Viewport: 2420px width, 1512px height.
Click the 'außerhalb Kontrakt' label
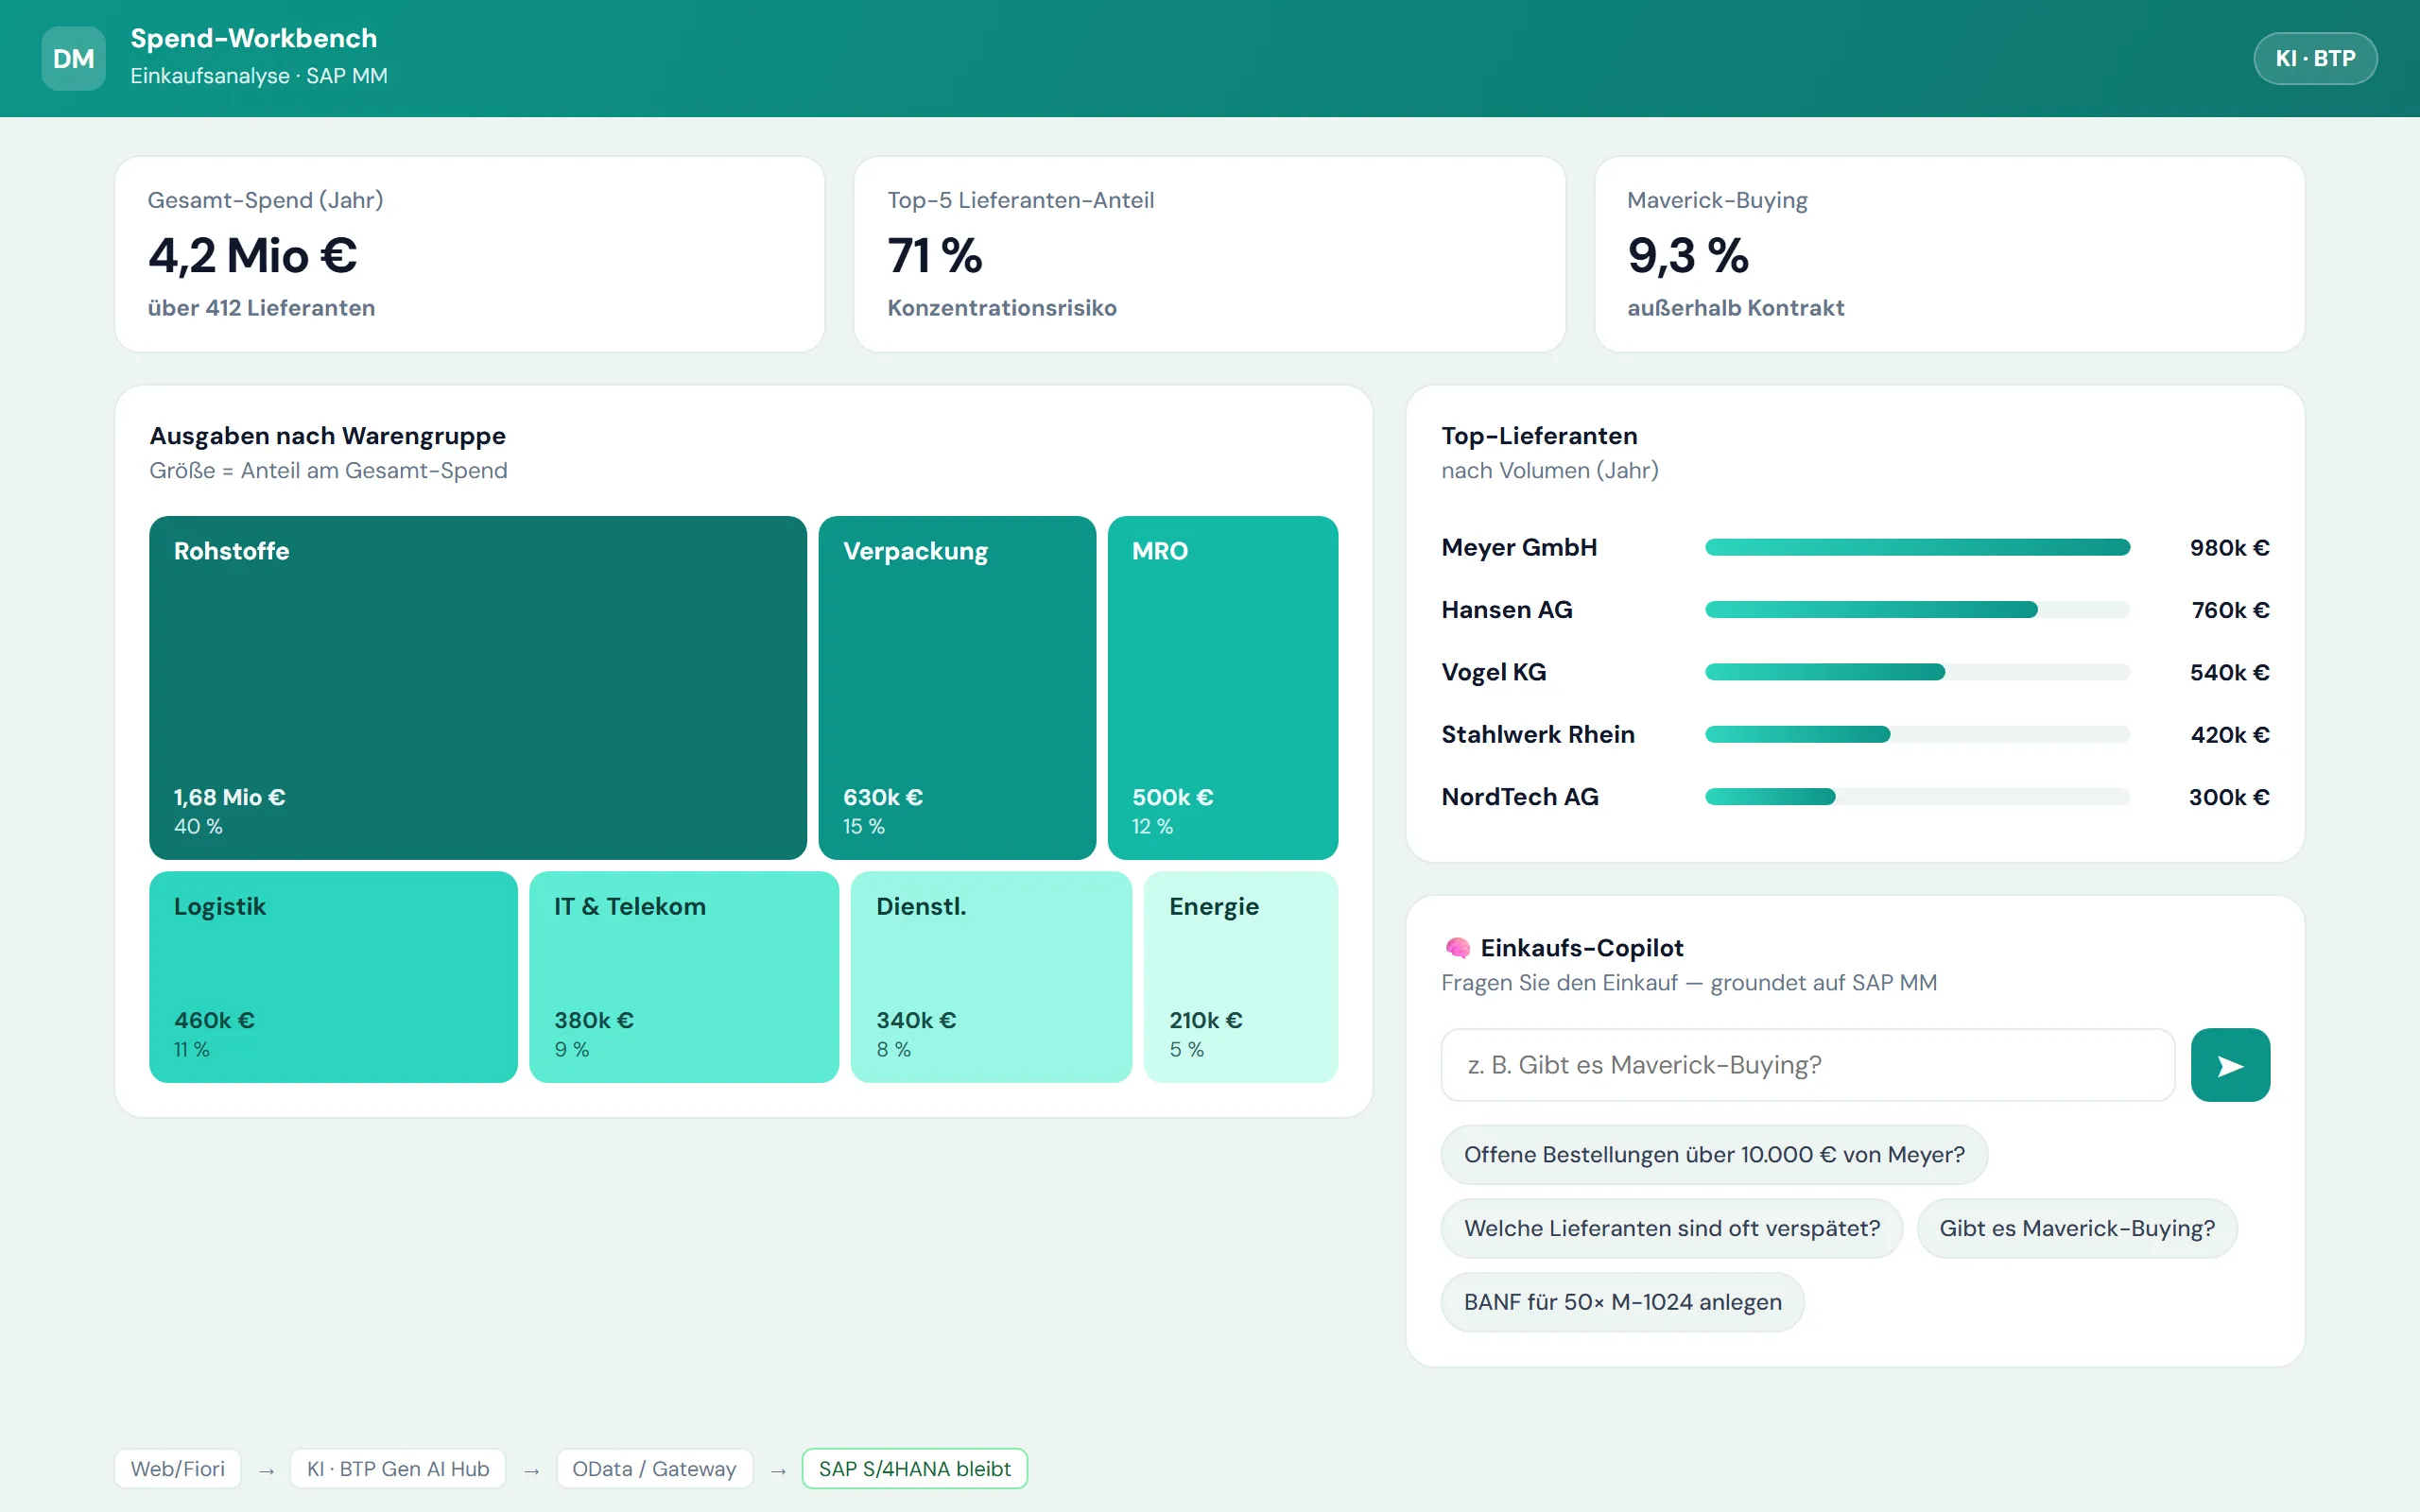tap(1736, 308)
